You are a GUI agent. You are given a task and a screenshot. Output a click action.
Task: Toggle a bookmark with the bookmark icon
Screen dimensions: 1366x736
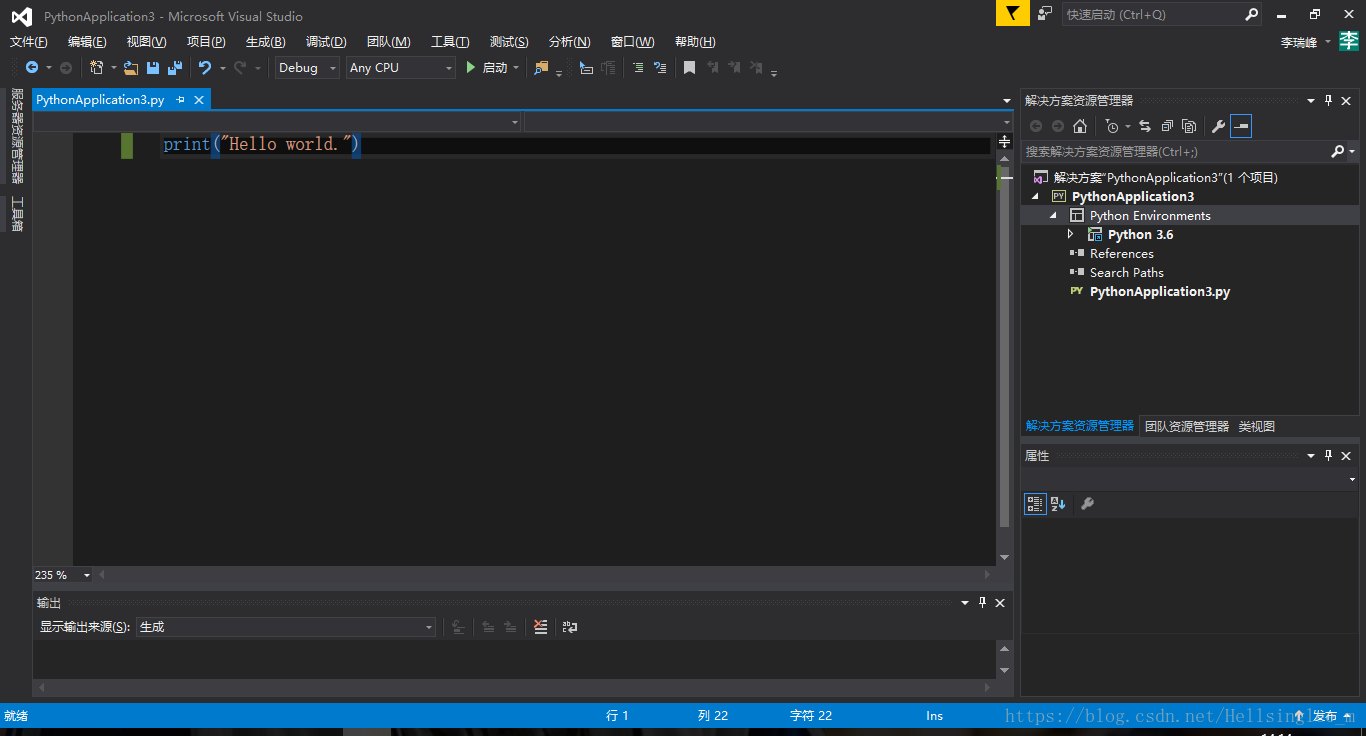pyautogui.click(x=689, y=67)
